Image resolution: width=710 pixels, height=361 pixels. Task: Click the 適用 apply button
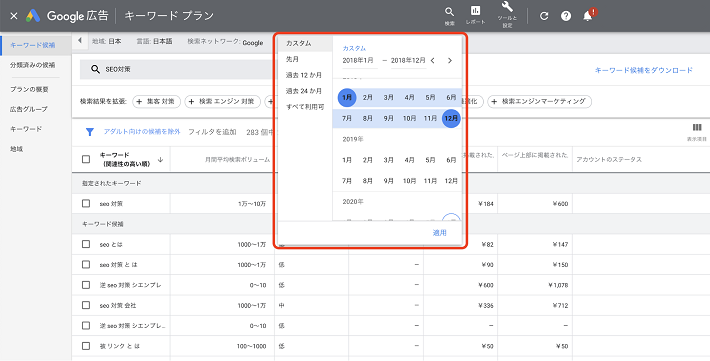coord(439,233)
